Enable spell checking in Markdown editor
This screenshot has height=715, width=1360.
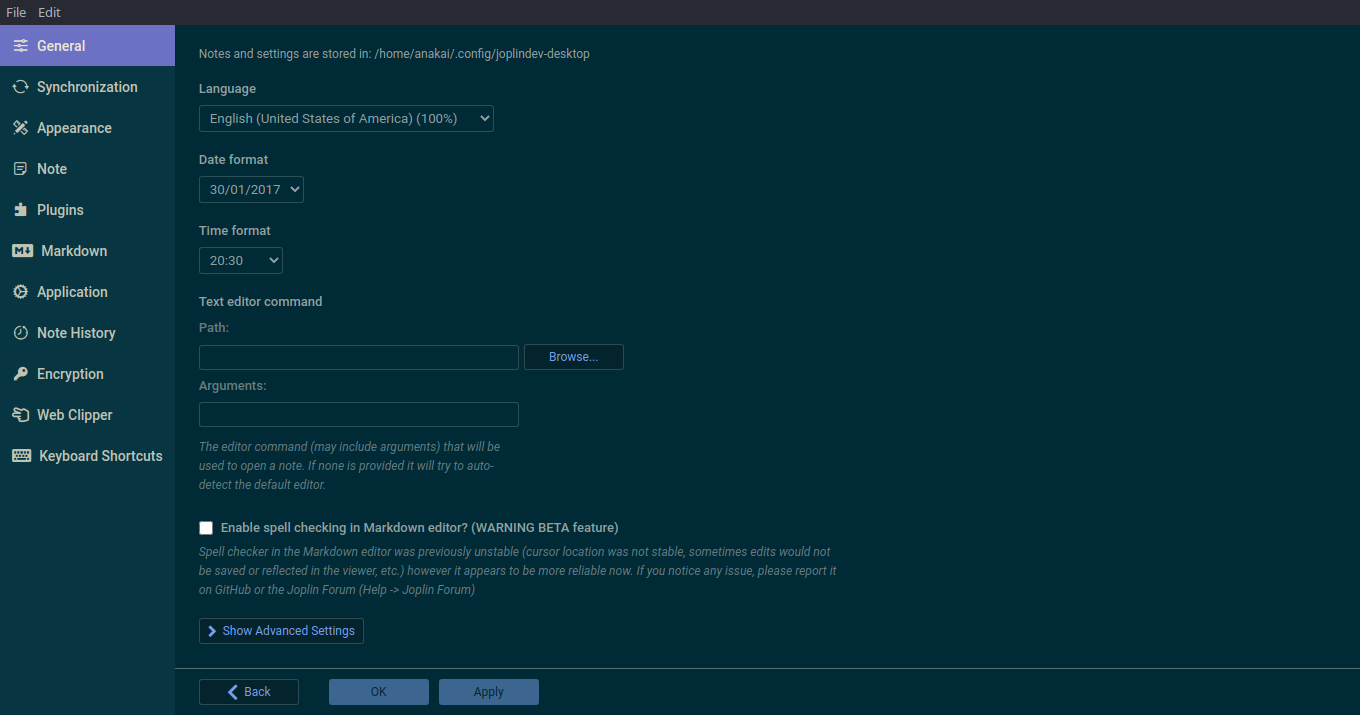(206, 527)
